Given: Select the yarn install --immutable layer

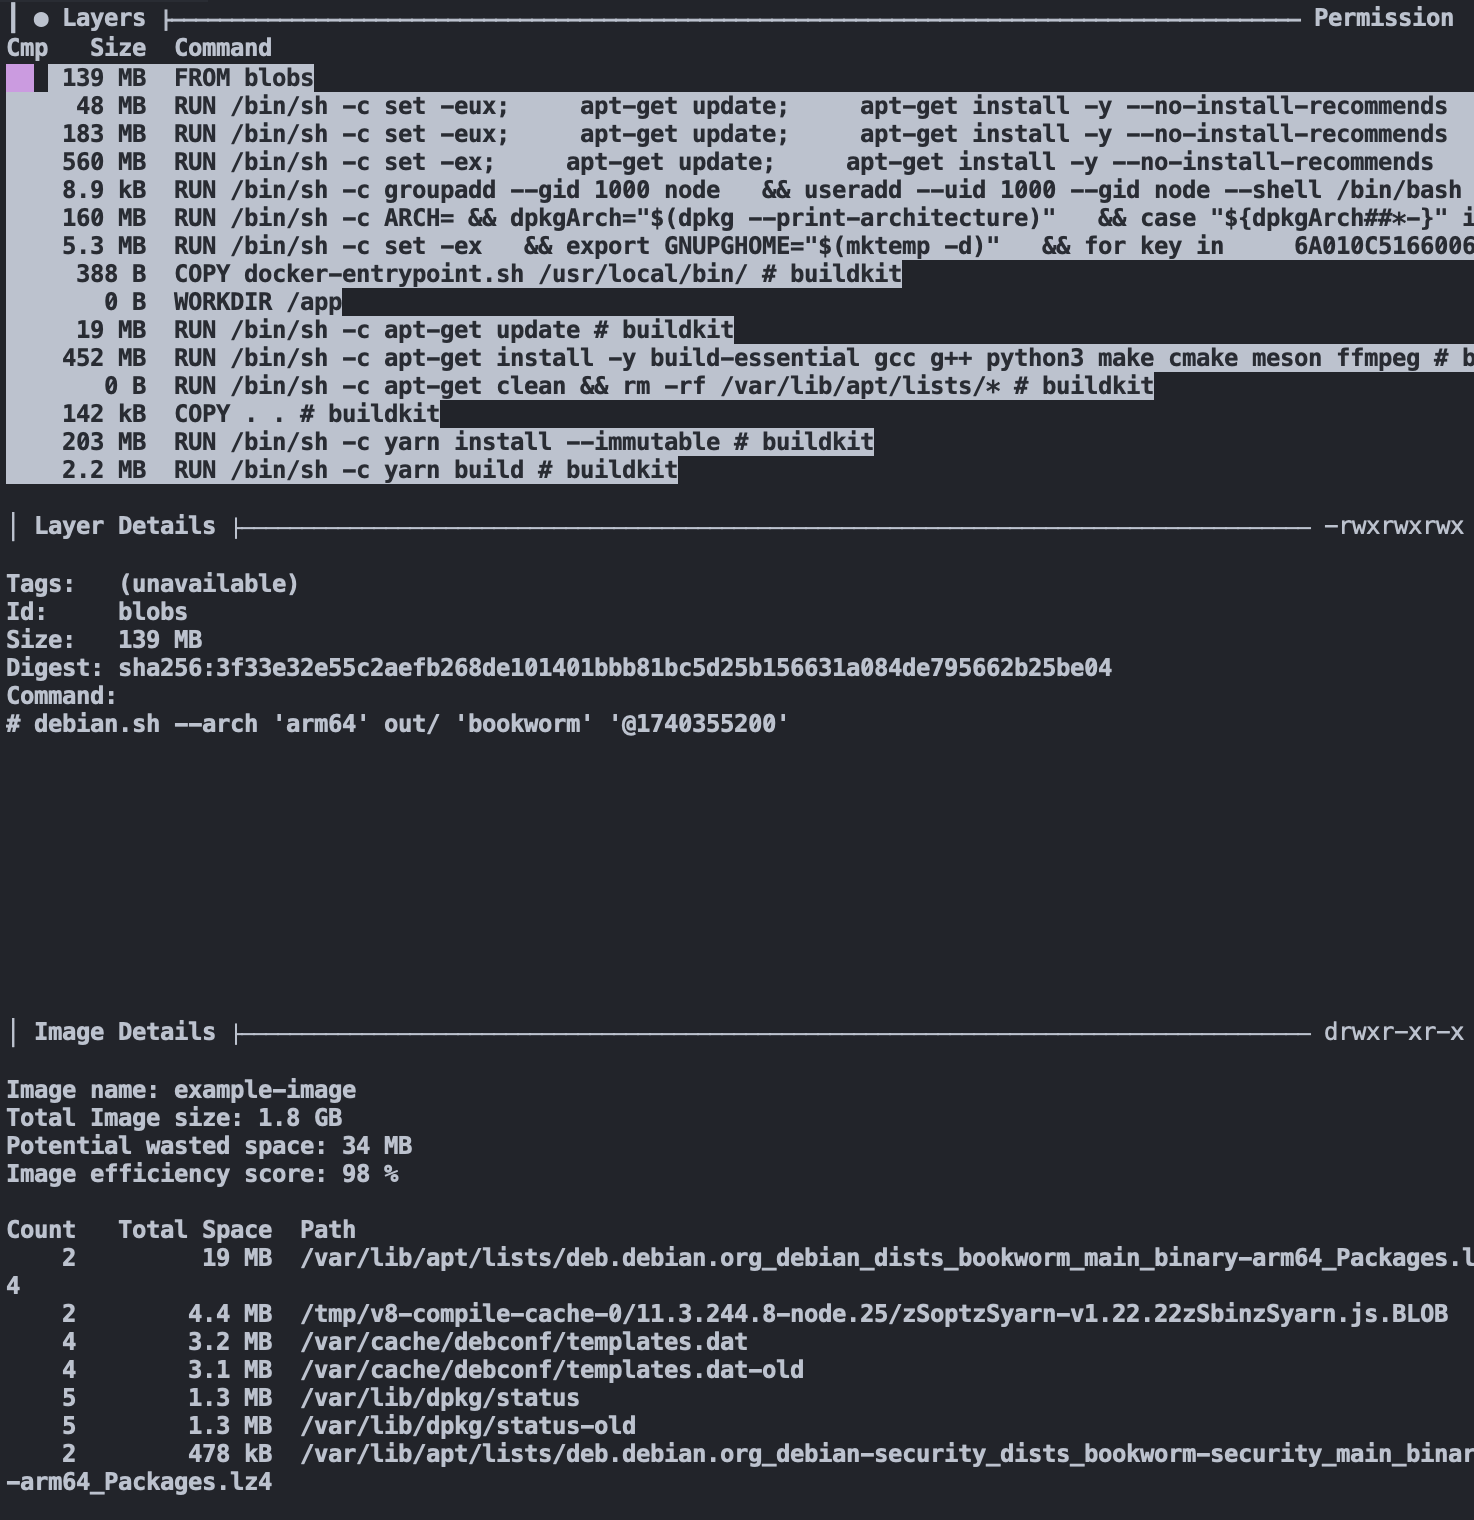Looking at the screenshot, I should coord(523,442).
